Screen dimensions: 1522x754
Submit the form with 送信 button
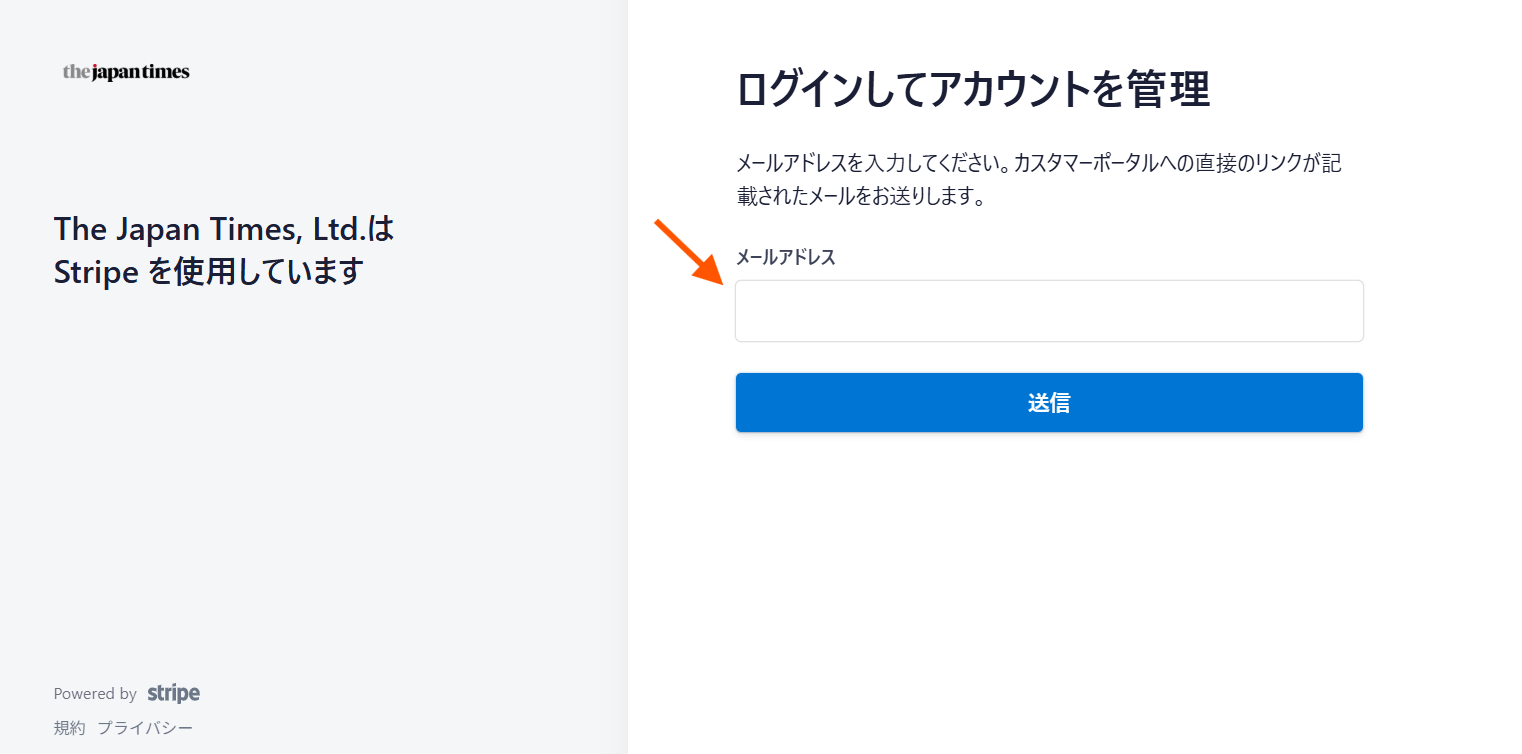pyautogui.click(x=1049, y=403)
